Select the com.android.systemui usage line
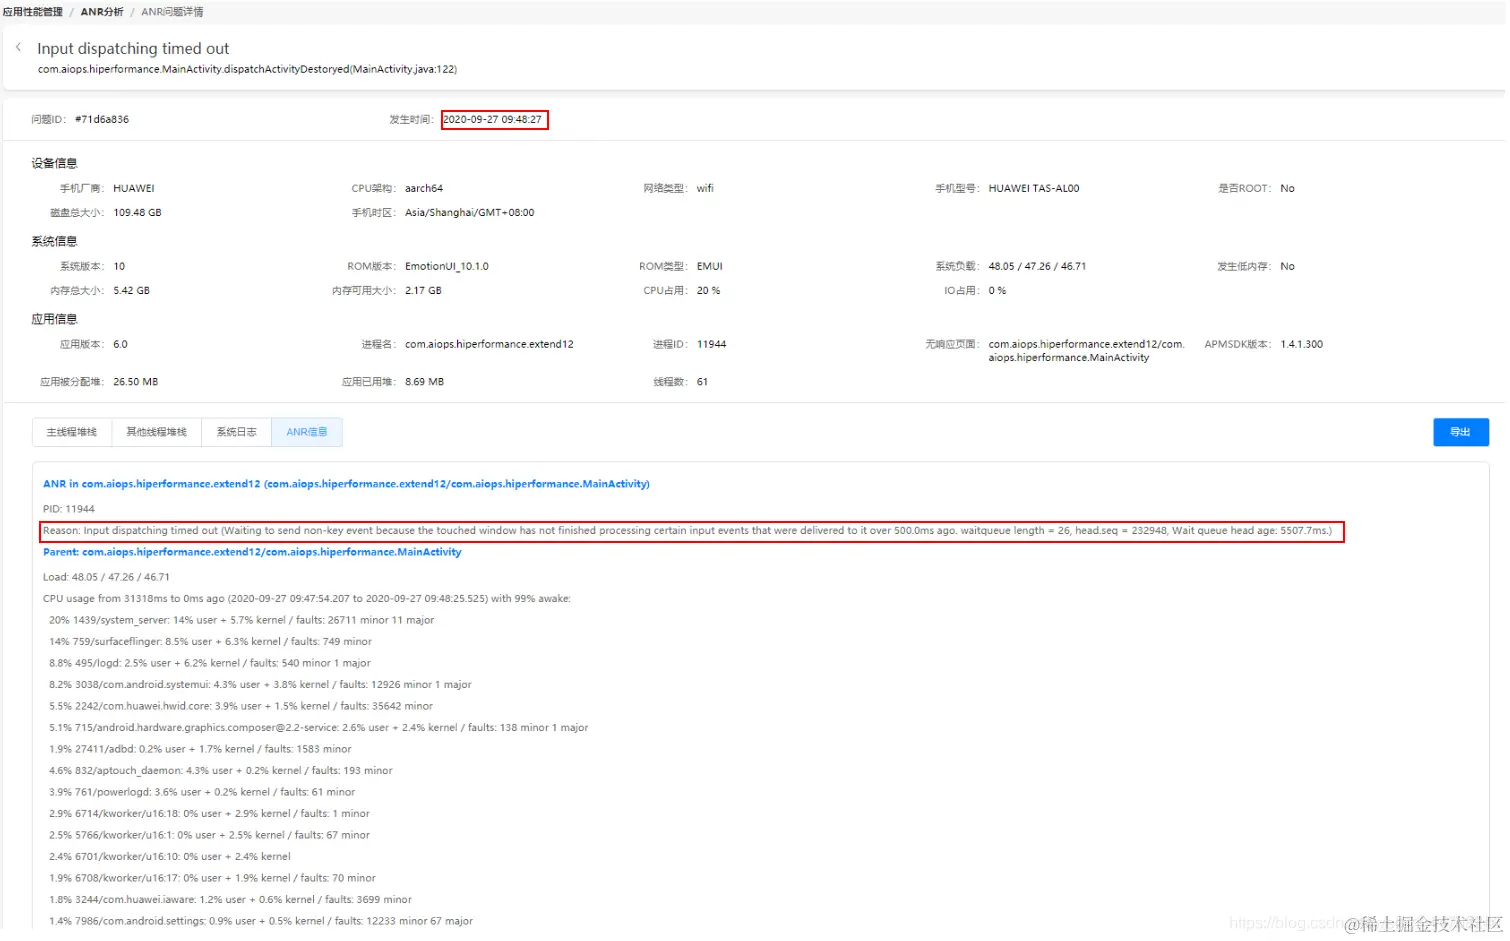The width and height of the screenshot is (1510, 941). click(260, 685)
